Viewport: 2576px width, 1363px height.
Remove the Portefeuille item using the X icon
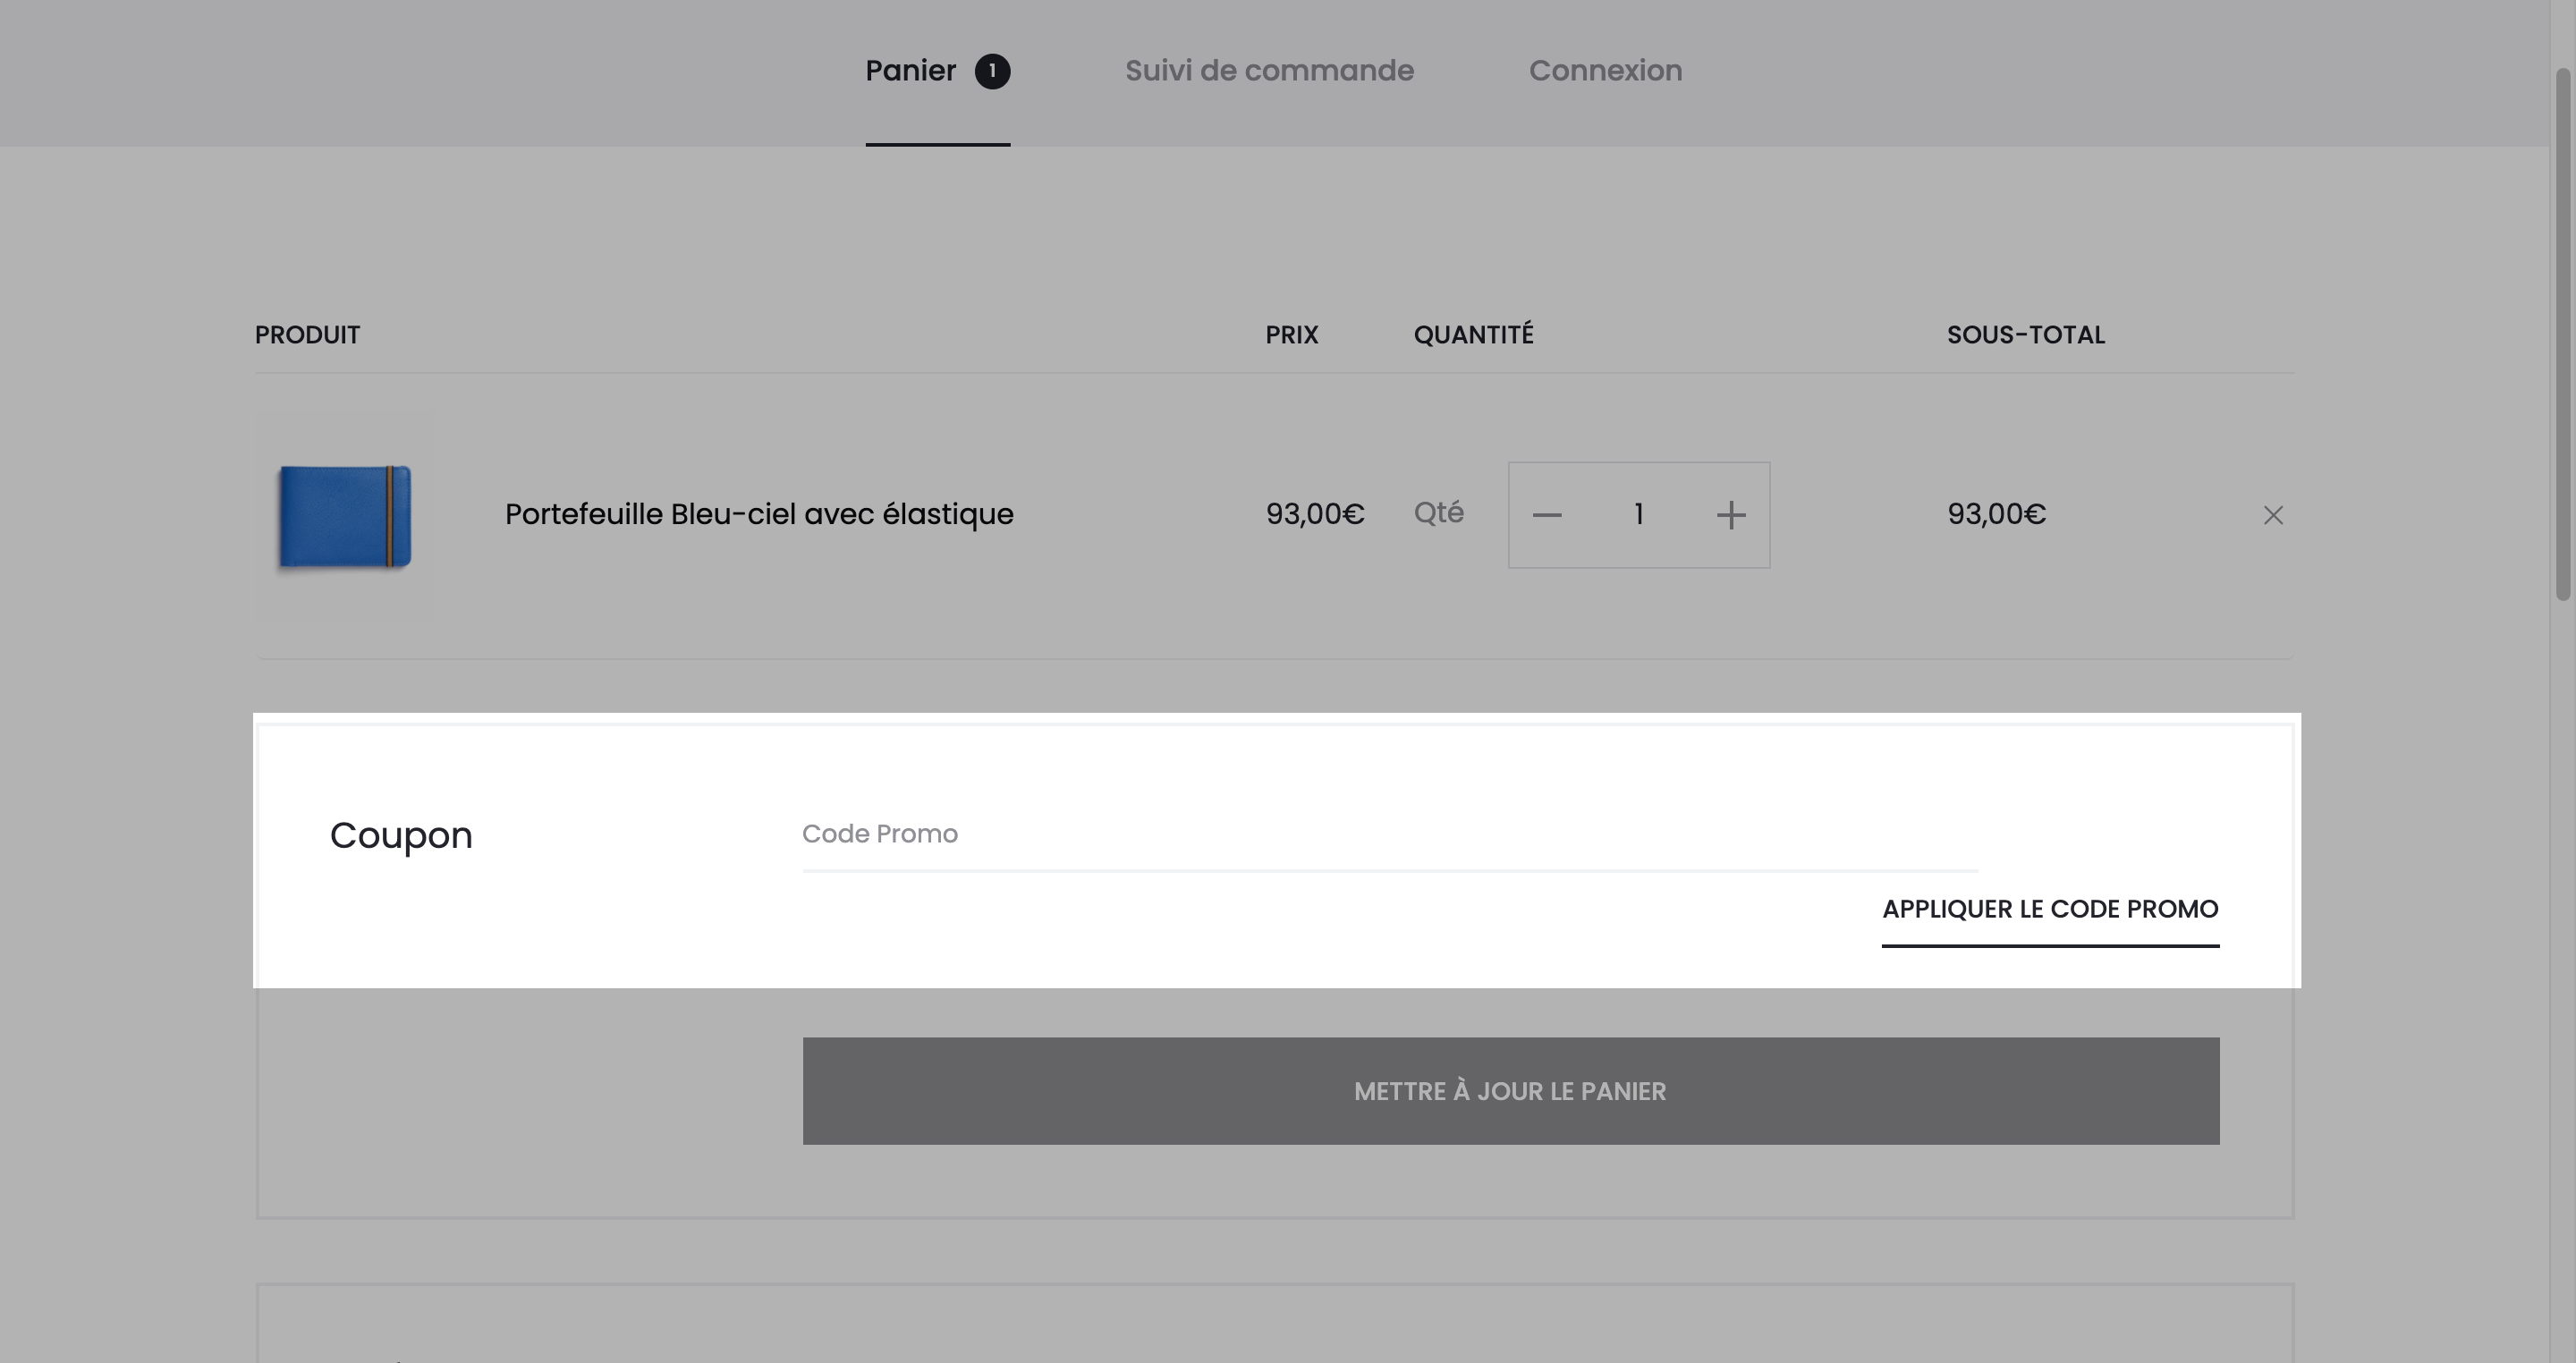(2273, 515)
